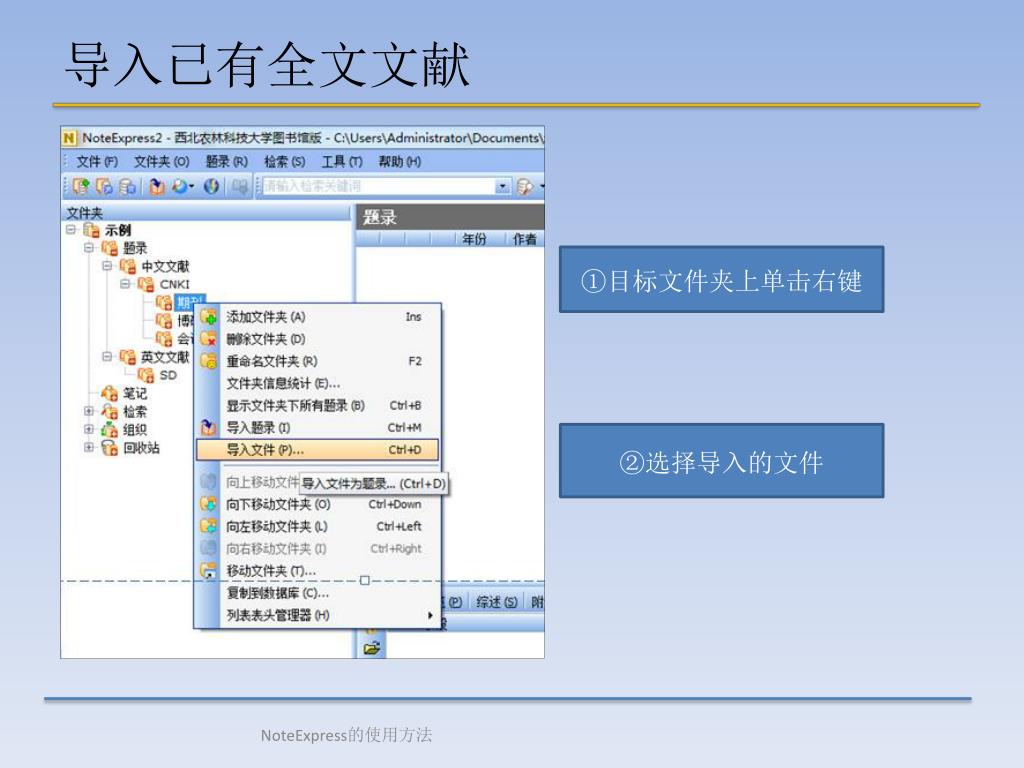Open the 检索 (S) menu
1024x768 pixels.
pyautogui.click(x=285, y=162)
